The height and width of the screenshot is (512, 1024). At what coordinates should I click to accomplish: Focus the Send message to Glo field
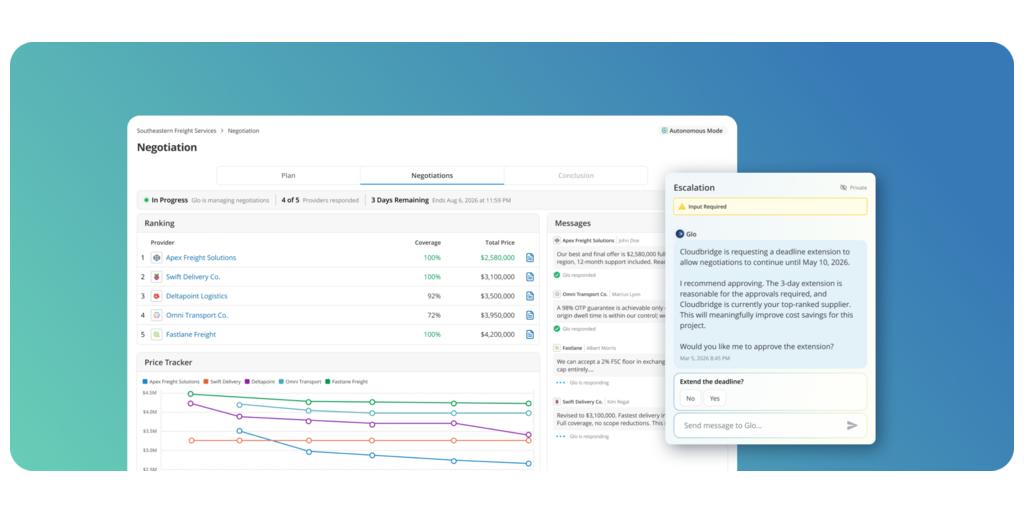[761, 425]
